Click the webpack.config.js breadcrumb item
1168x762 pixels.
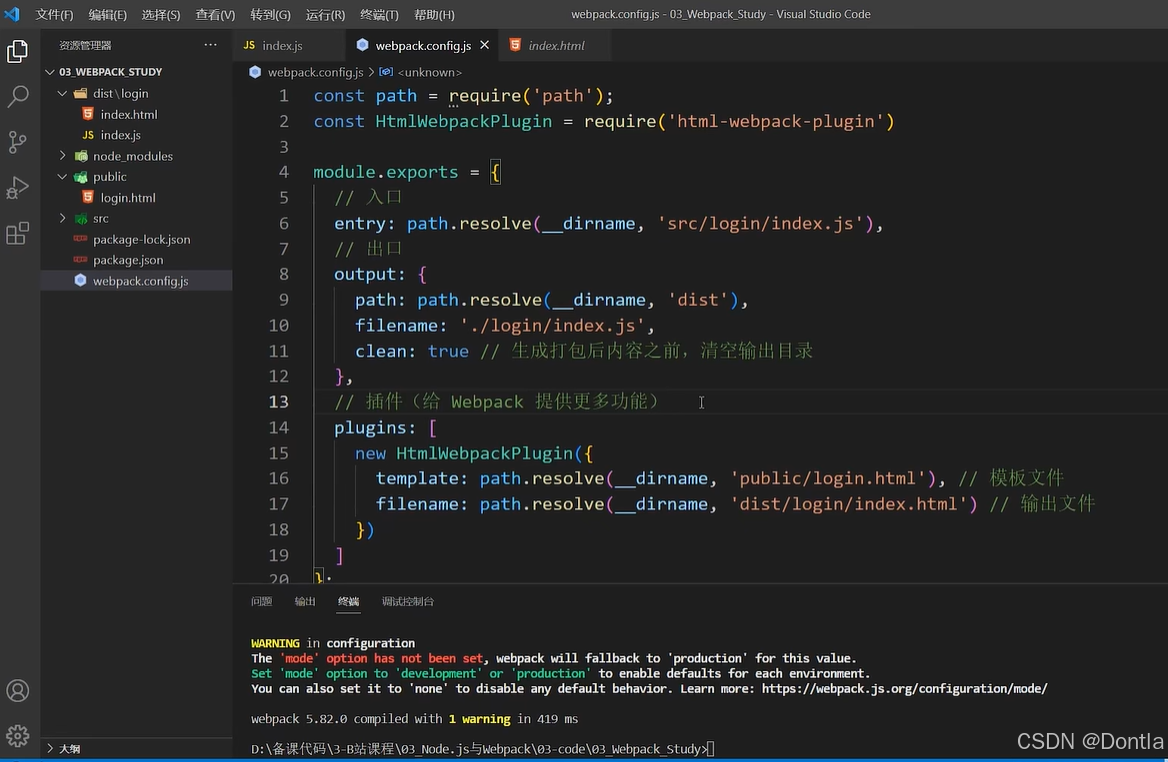315,72
